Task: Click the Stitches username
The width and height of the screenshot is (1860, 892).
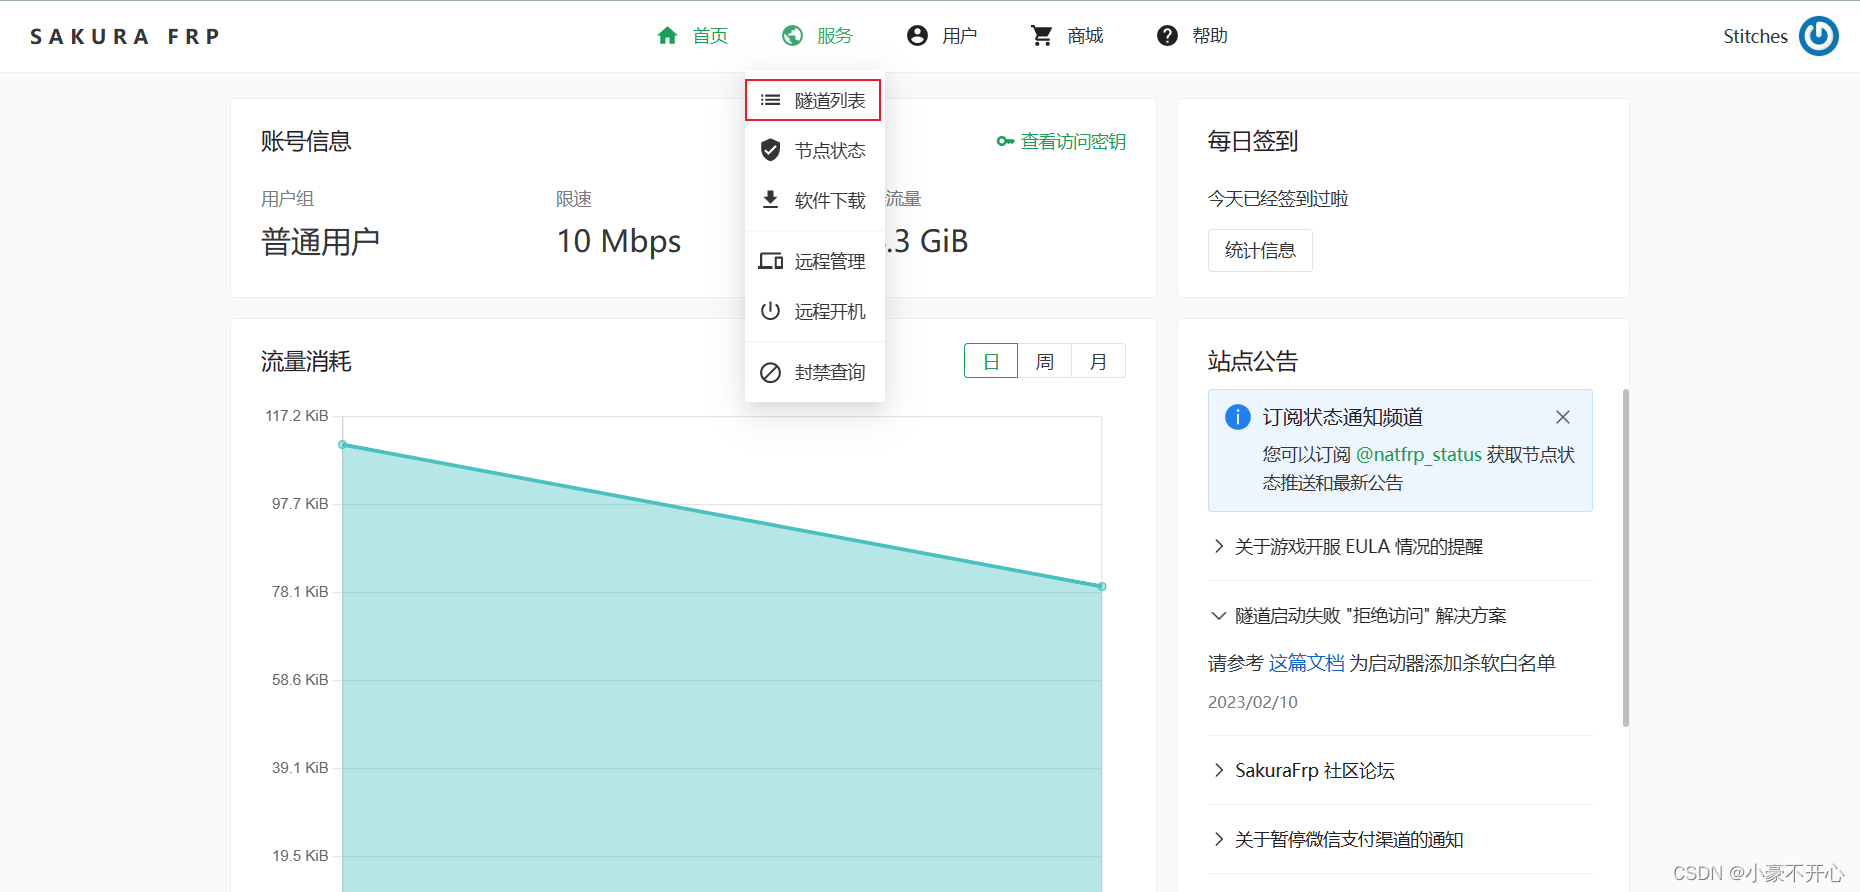Action: [x=1755, y=36]
